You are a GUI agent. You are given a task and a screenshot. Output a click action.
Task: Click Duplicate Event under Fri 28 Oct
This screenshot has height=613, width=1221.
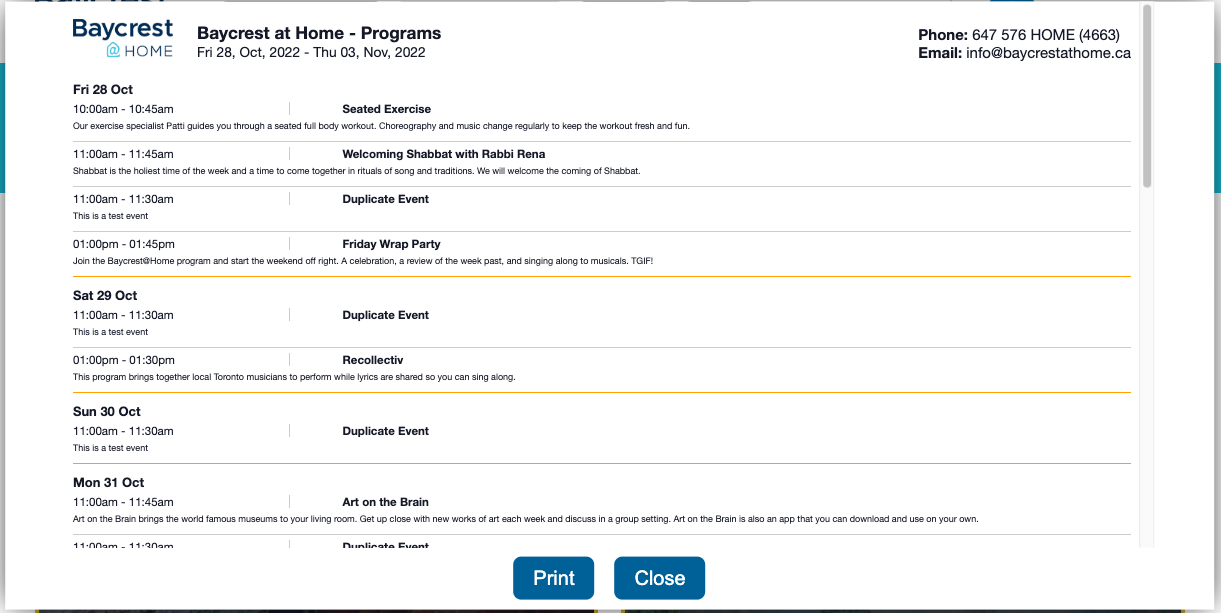tap(385, 199)
